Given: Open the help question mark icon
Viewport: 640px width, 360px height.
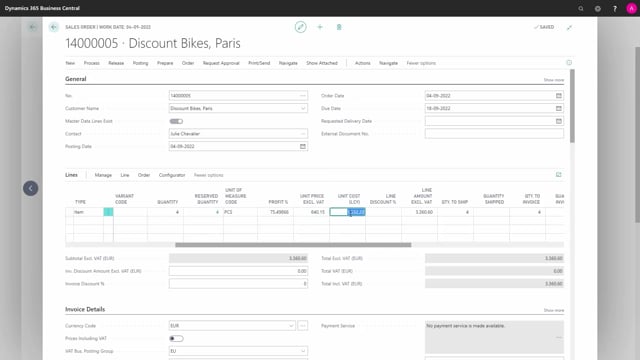Looking at the screenshot, I should (x=615, y=8).
